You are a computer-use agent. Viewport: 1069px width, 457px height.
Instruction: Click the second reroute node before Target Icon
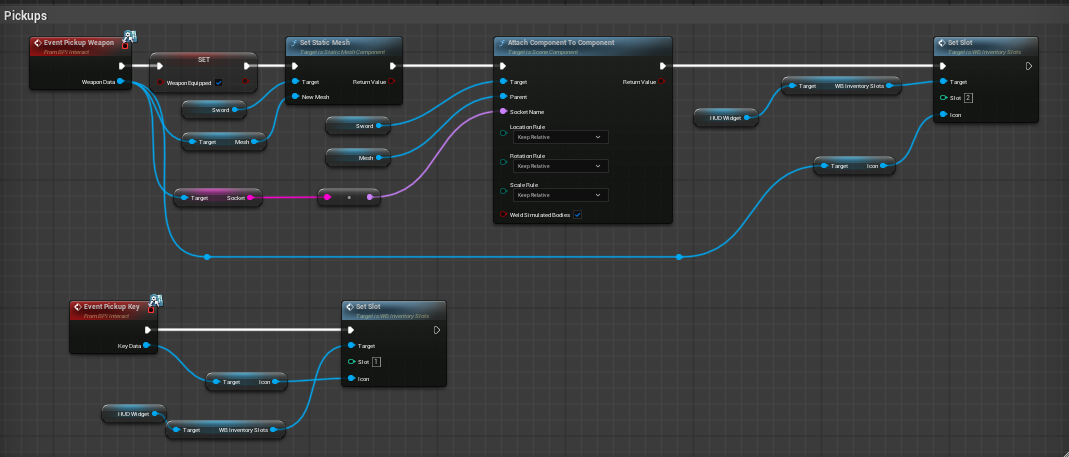[x=679, y=257]
